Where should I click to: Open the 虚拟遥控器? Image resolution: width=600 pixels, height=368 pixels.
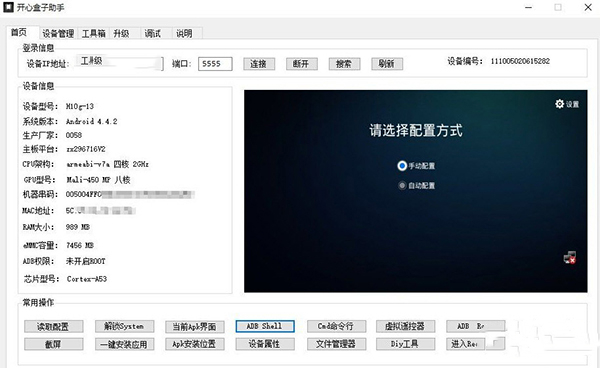click(x=405, y=326)
